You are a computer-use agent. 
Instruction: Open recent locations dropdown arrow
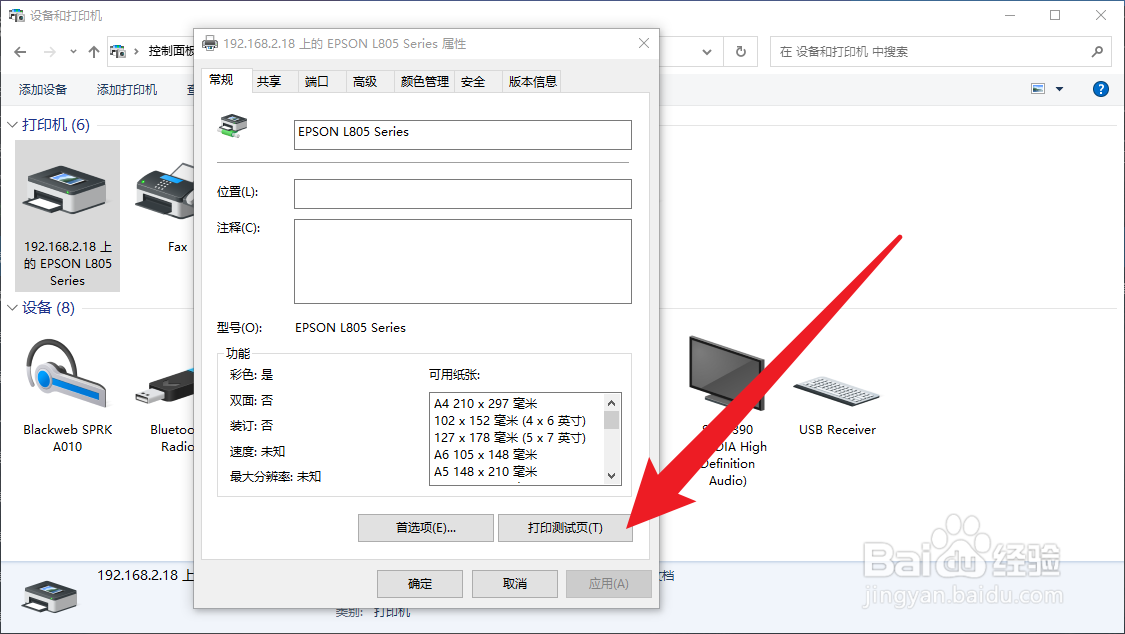(73, 52)
